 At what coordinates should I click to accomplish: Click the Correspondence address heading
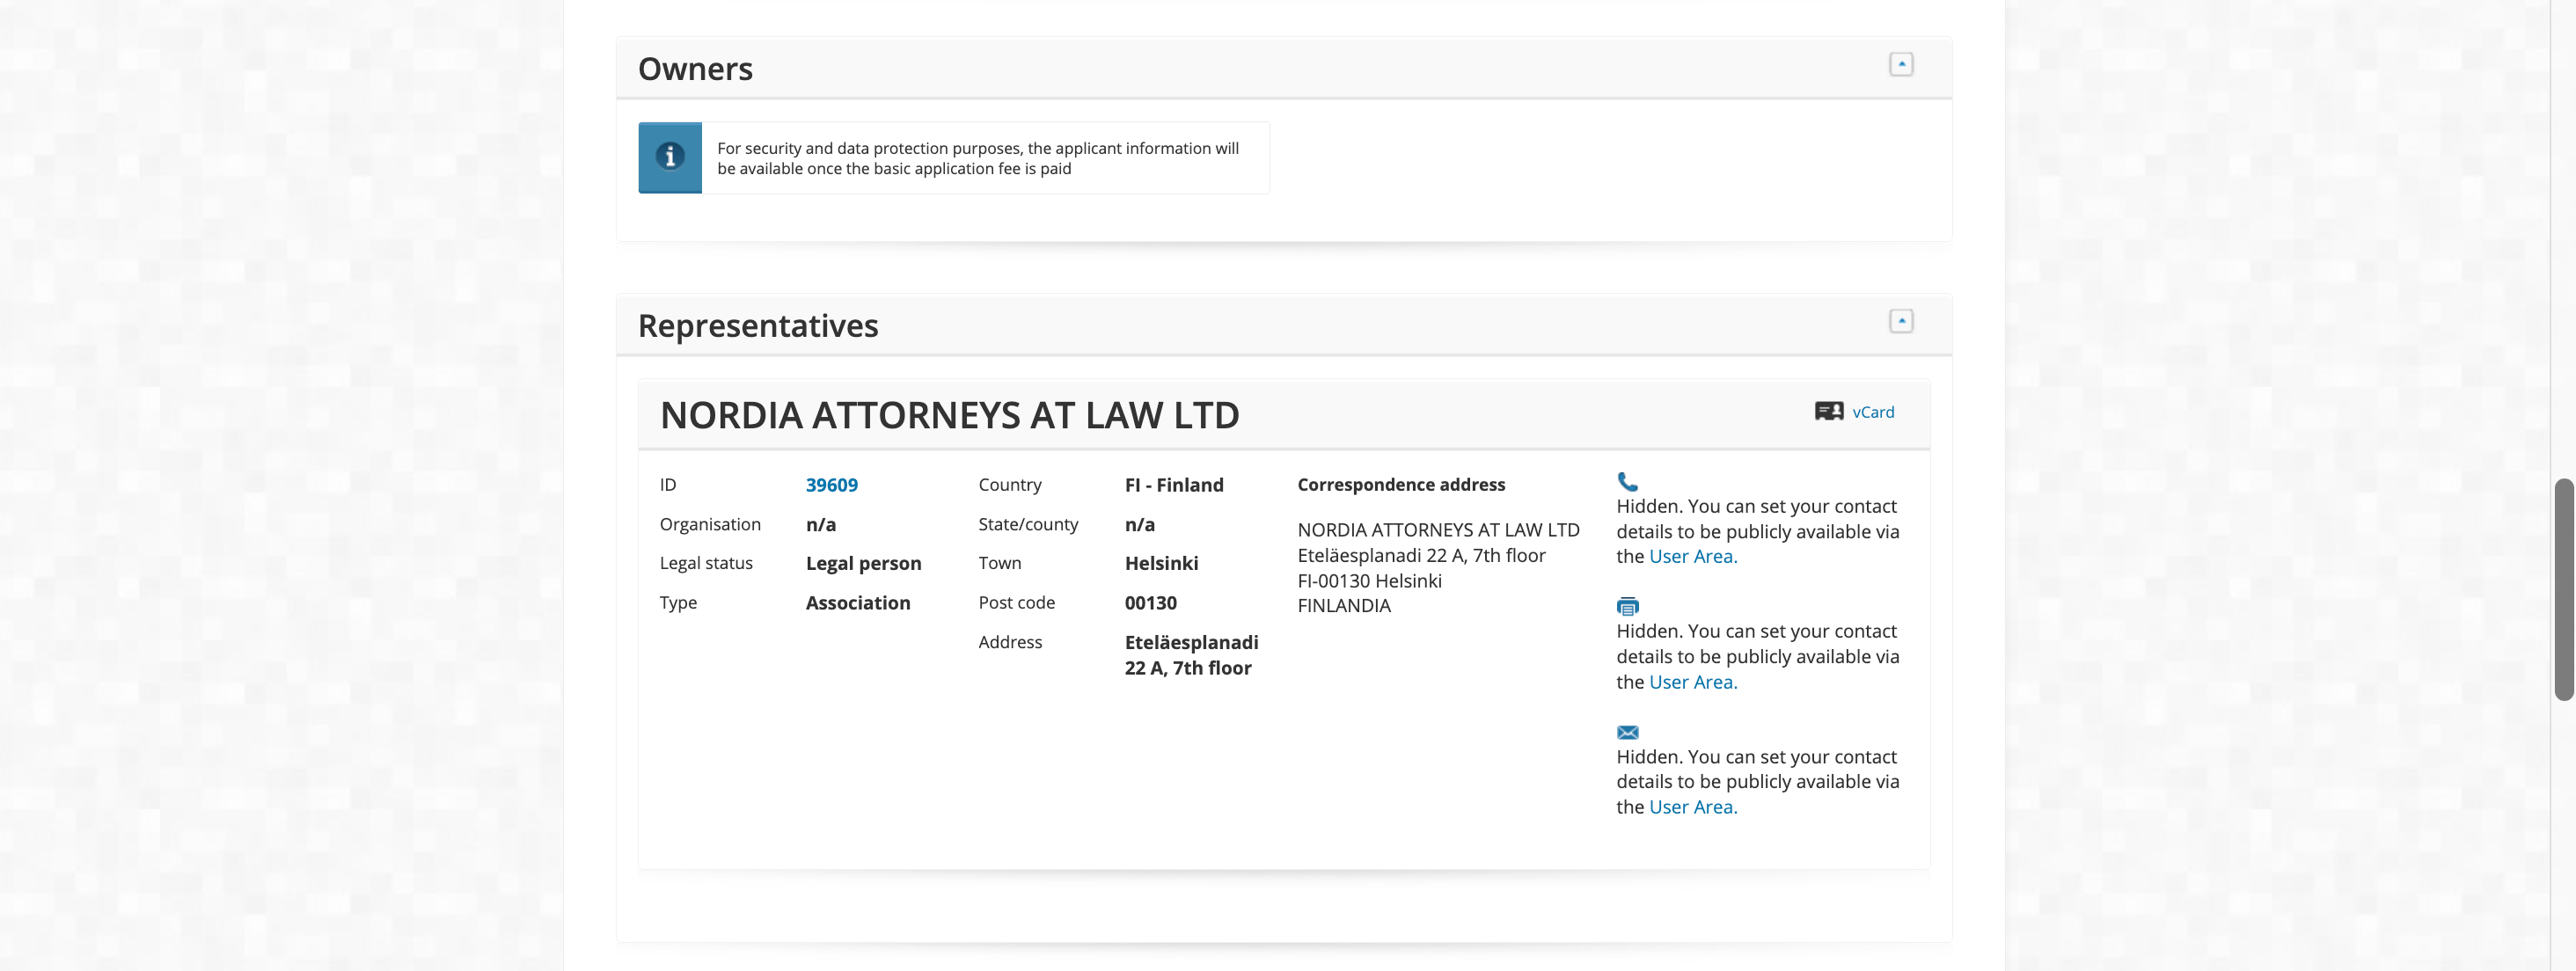(x=1400, y=485)
